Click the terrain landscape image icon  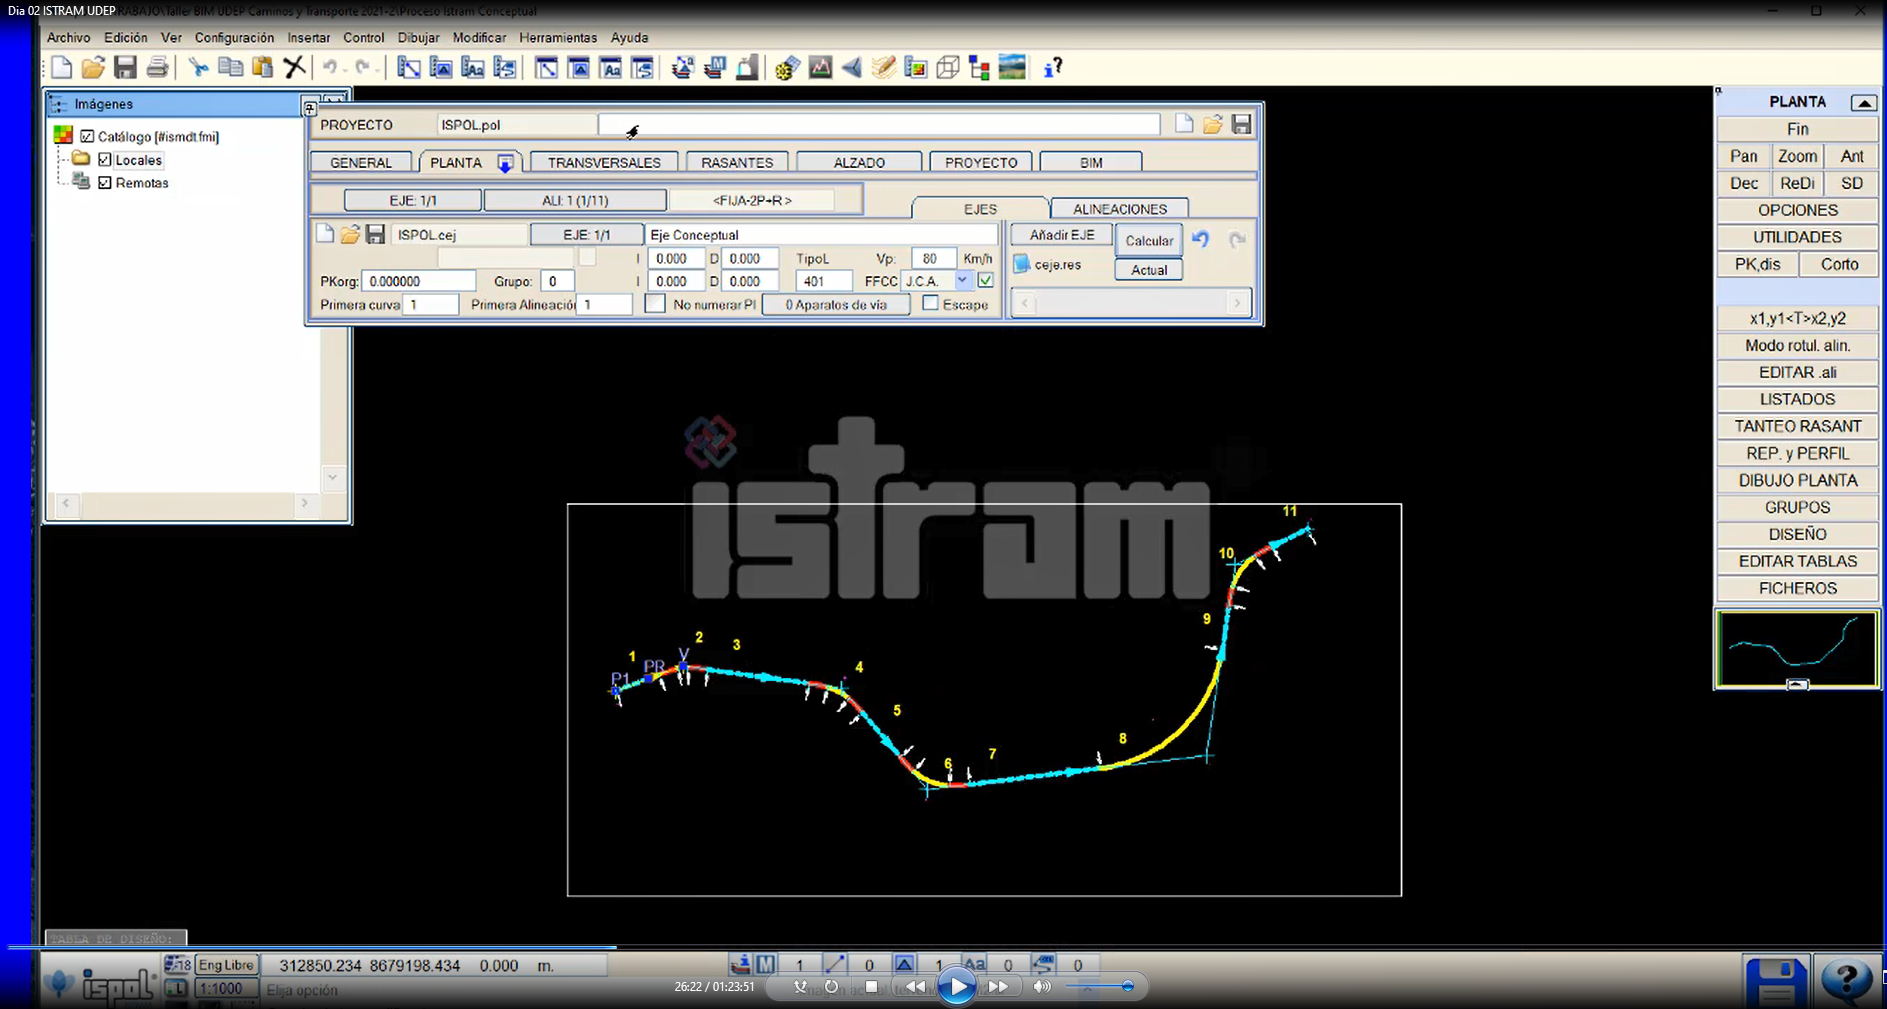point(1012,67)
